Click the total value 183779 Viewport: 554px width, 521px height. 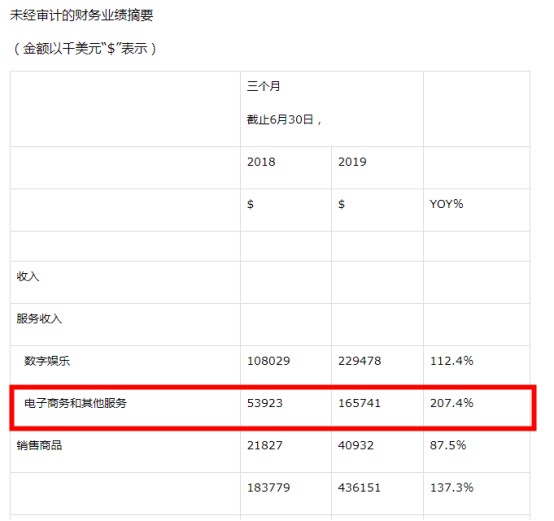(x=269, y=488)
